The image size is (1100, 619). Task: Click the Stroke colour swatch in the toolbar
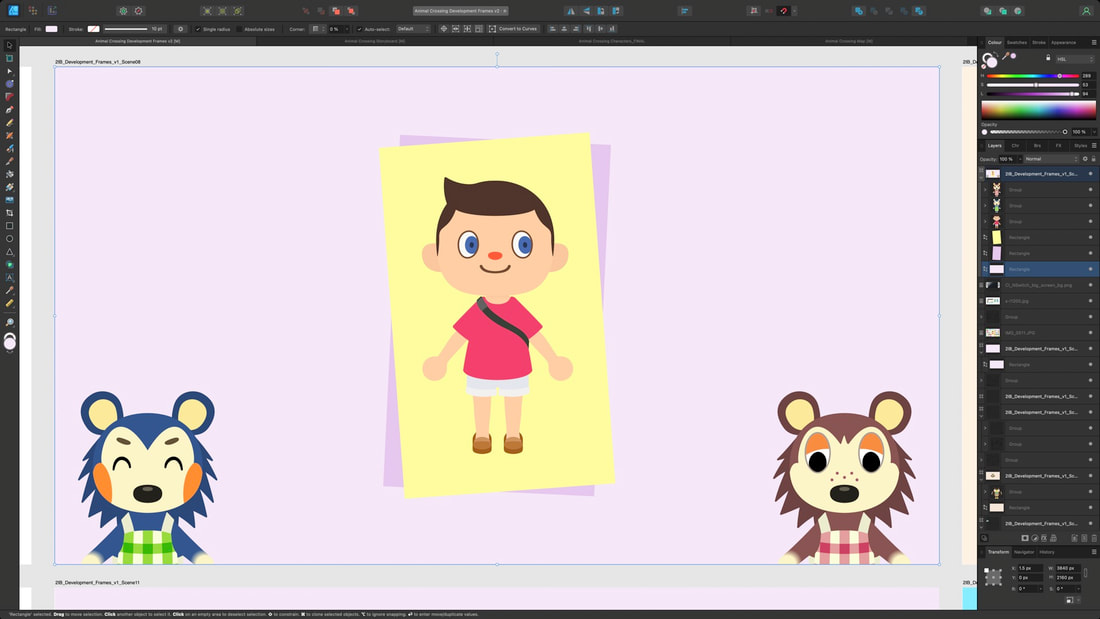(x=93, y=29)
